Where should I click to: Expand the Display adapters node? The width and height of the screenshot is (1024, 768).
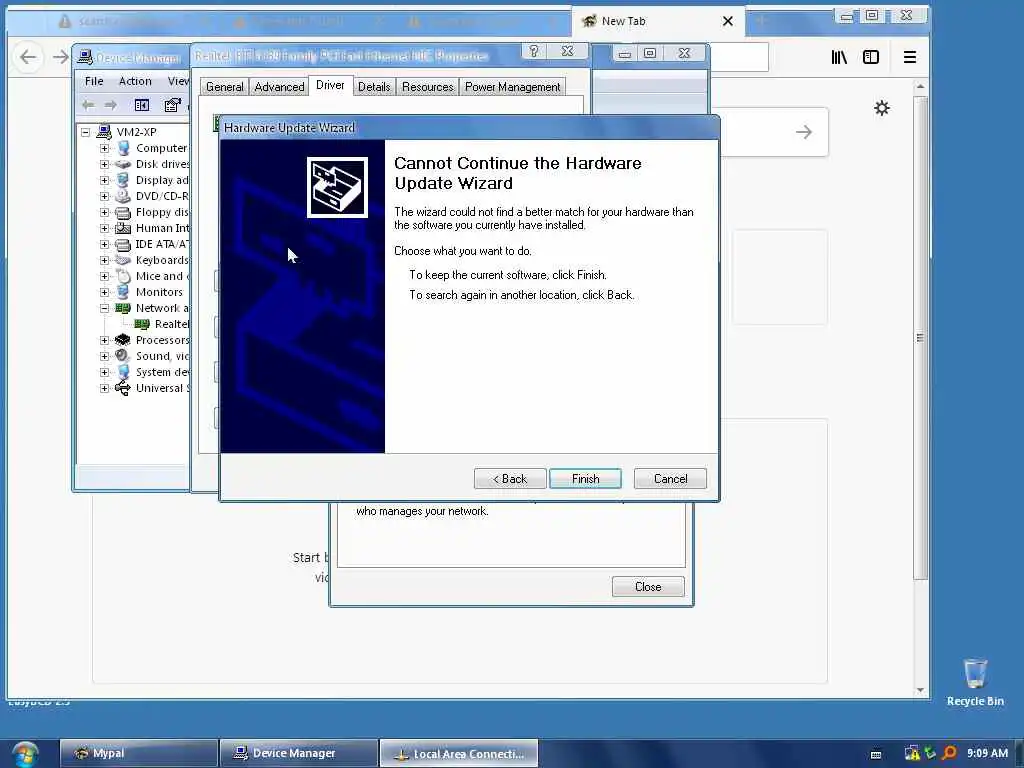[x=104, y=180]
